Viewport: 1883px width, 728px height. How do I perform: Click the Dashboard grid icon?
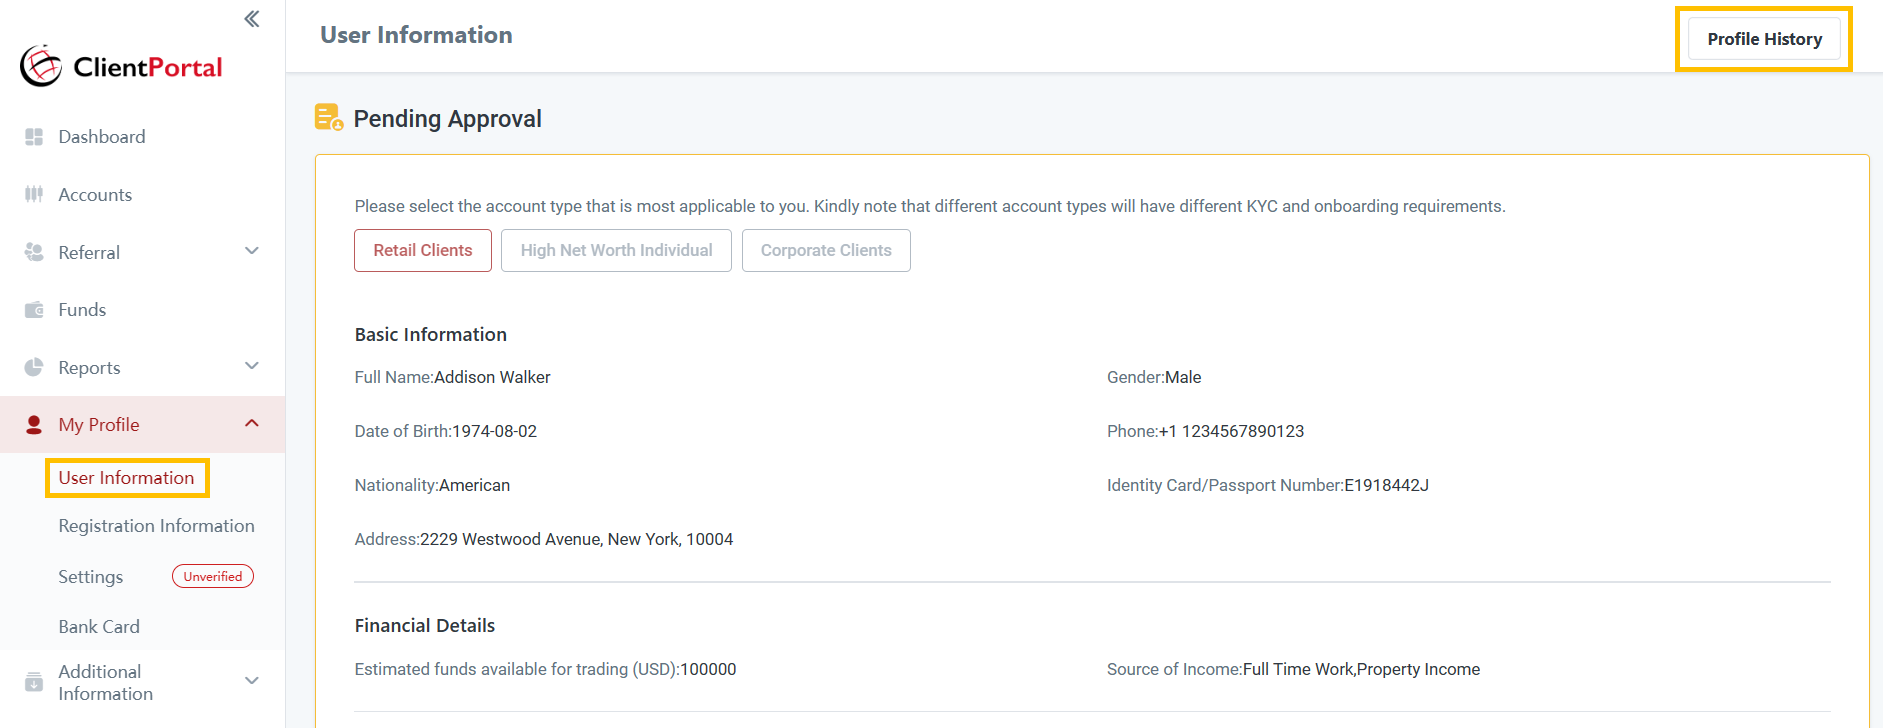point(34,137)
